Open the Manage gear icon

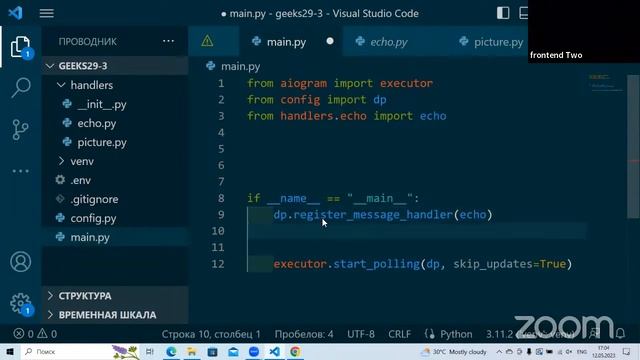tap(20, 304)
